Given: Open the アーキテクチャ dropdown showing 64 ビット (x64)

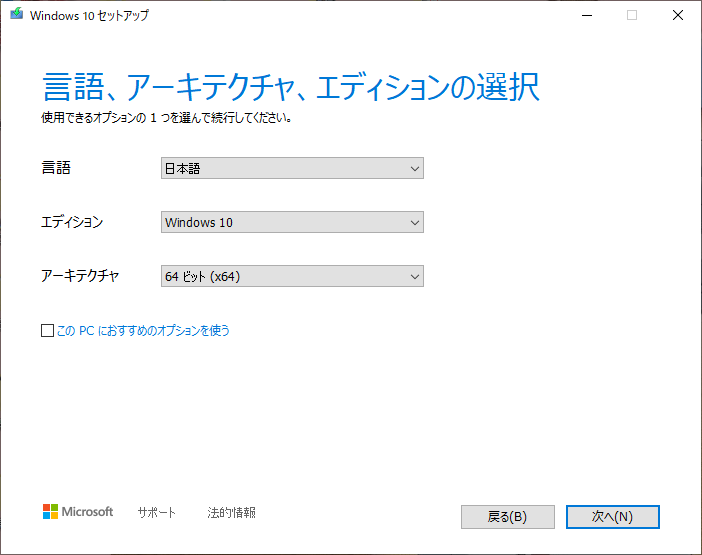Looking at the screenshot, I should [x=292, y=276].
